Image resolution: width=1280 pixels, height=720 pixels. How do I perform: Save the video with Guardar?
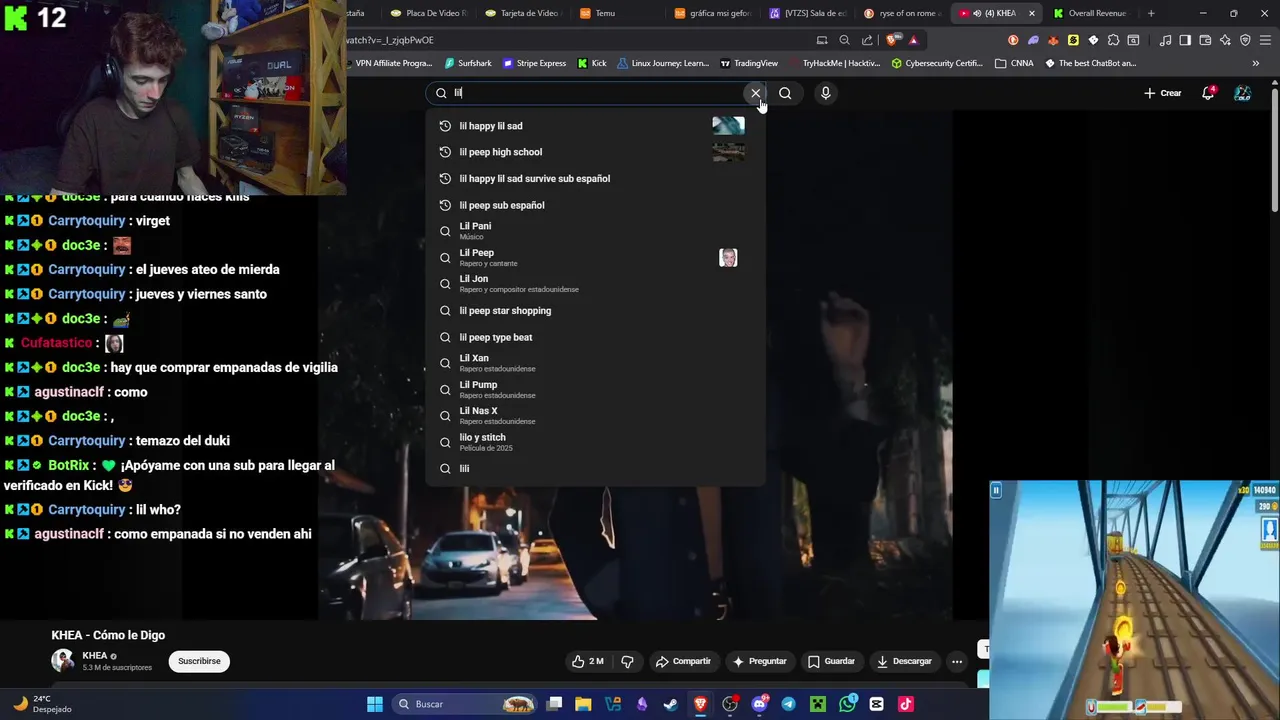(831, 661)
